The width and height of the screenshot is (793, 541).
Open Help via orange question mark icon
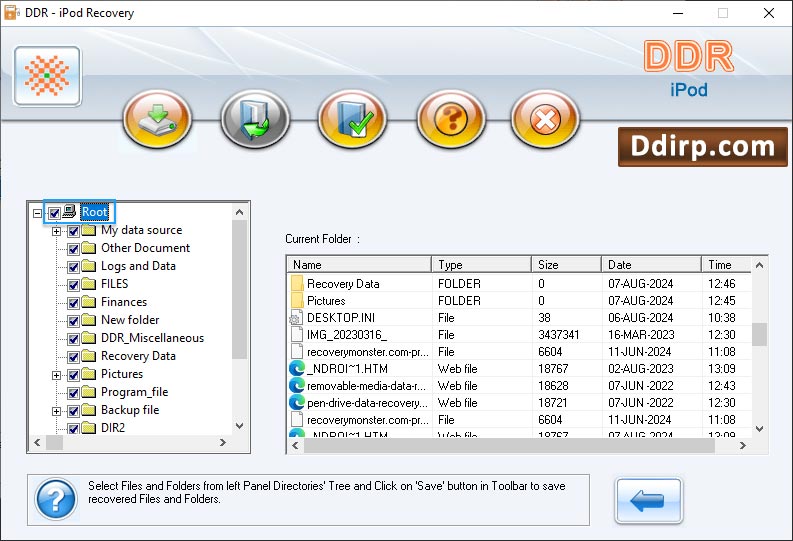[x=451, y=120]
